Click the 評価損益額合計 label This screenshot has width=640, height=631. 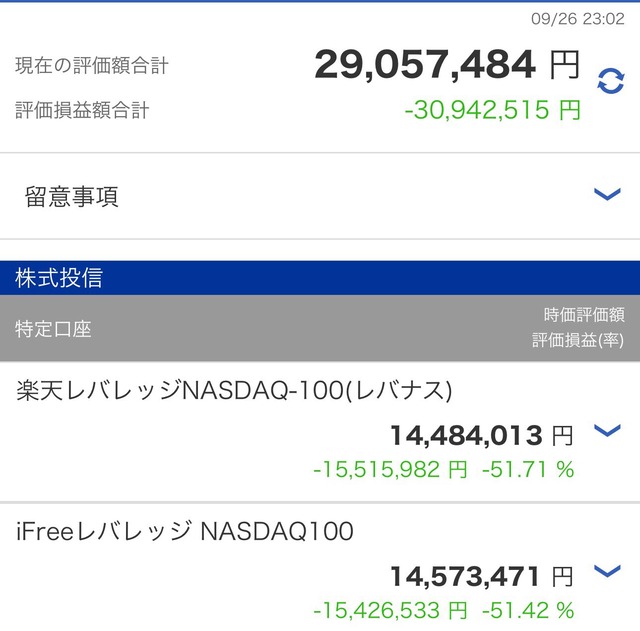(x=82, y=110)
